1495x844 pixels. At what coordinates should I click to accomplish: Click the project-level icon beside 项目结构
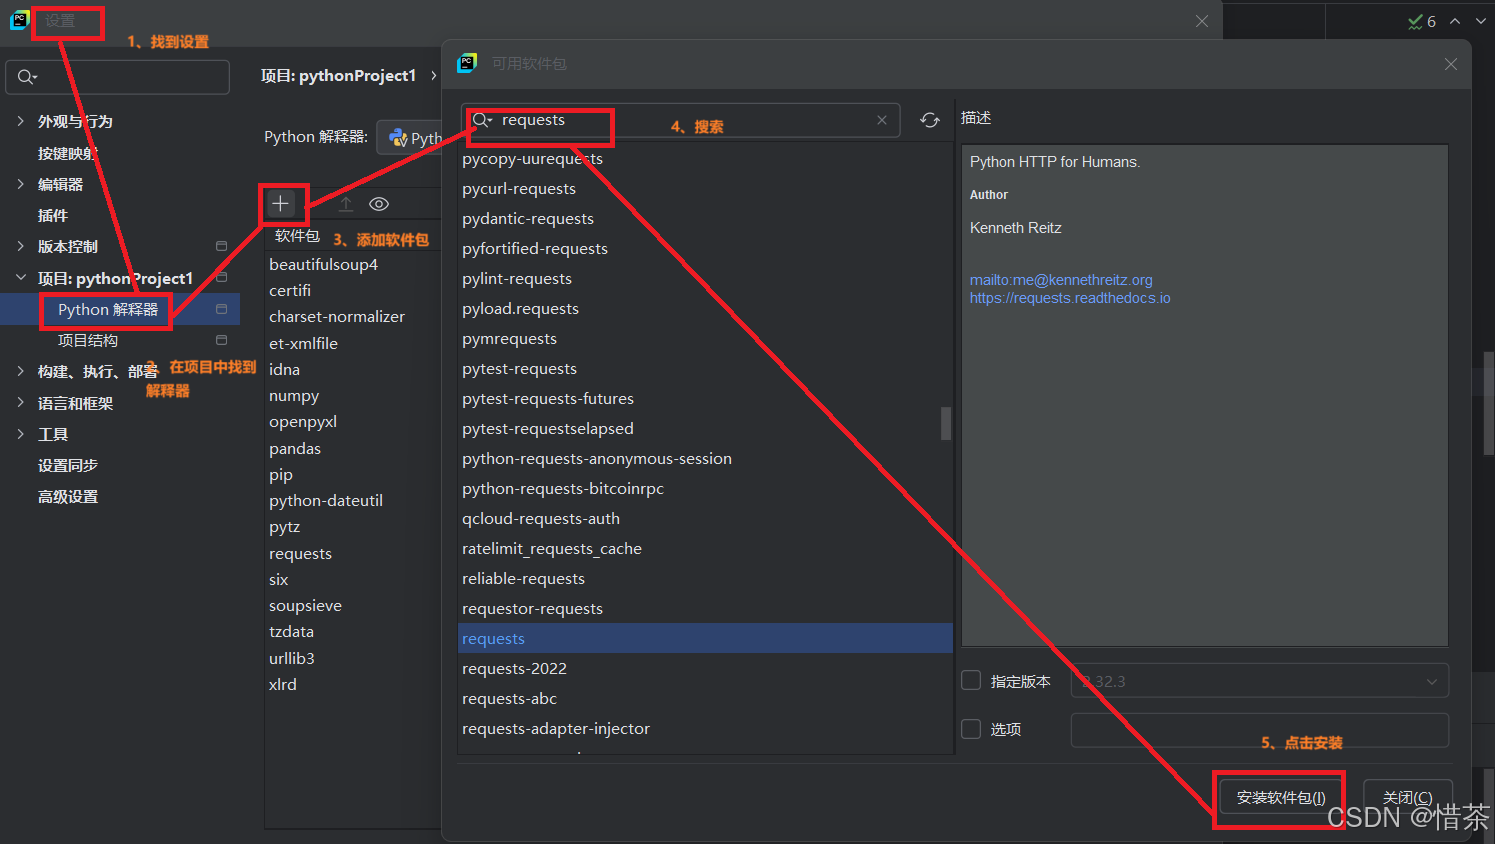pyautogui.click(x=222, y=340)
